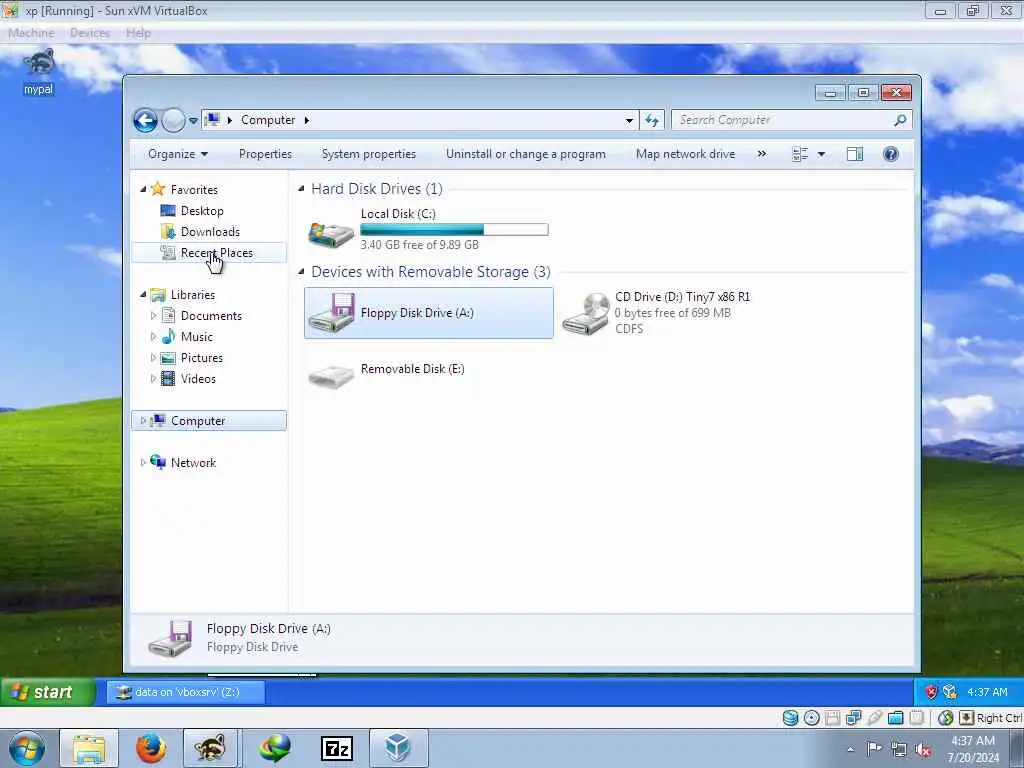This screenshot has height=768, width=1024.
Task: Select Computer in the navigation pane
Action: (209, 421)
